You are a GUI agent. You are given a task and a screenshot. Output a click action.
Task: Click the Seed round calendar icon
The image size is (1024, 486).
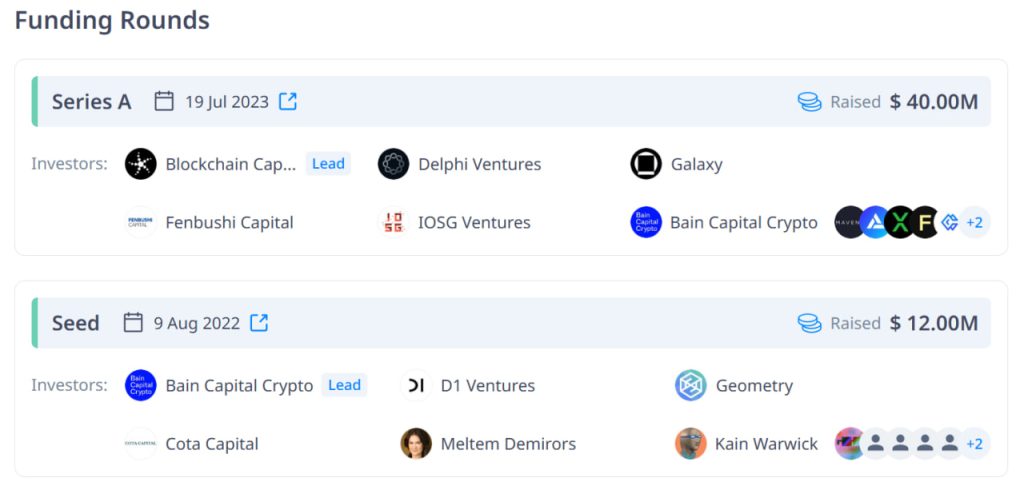(133, 323)
